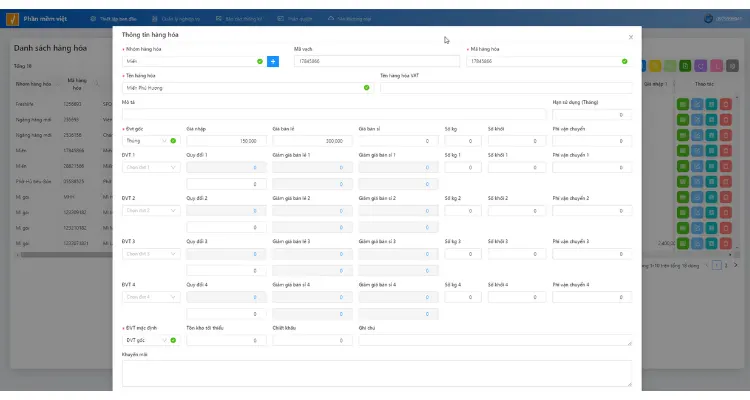This screenshot has height=400, width=750.
Task: Click the next page arrow in the pagination
Action: 736,265
